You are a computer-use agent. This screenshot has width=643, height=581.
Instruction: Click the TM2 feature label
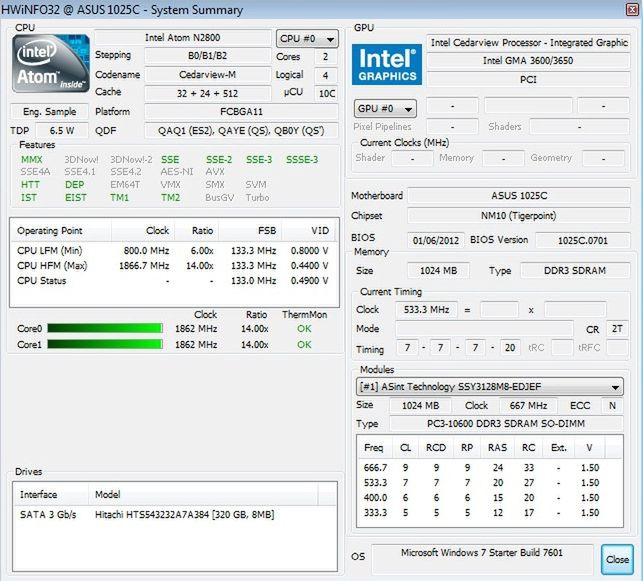pos(171,198)
